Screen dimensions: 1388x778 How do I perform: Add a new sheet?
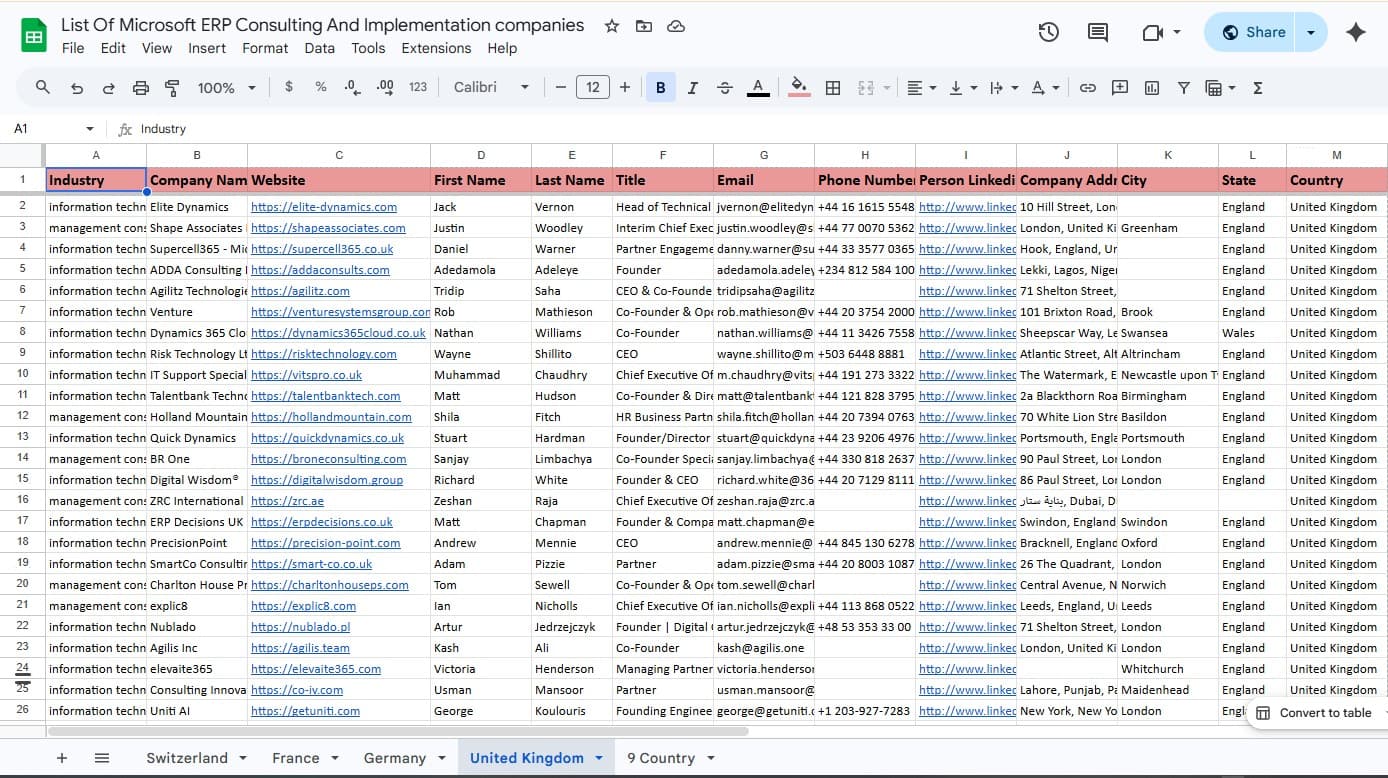[62, 758]
